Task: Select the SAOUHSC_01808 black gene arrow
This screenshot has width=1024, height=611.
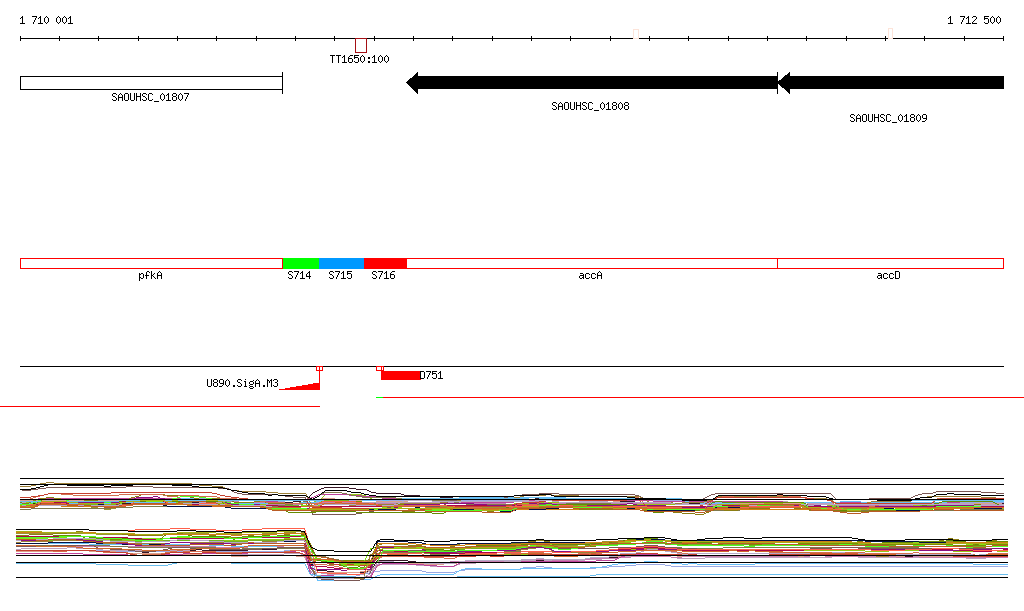Action: 592,83
